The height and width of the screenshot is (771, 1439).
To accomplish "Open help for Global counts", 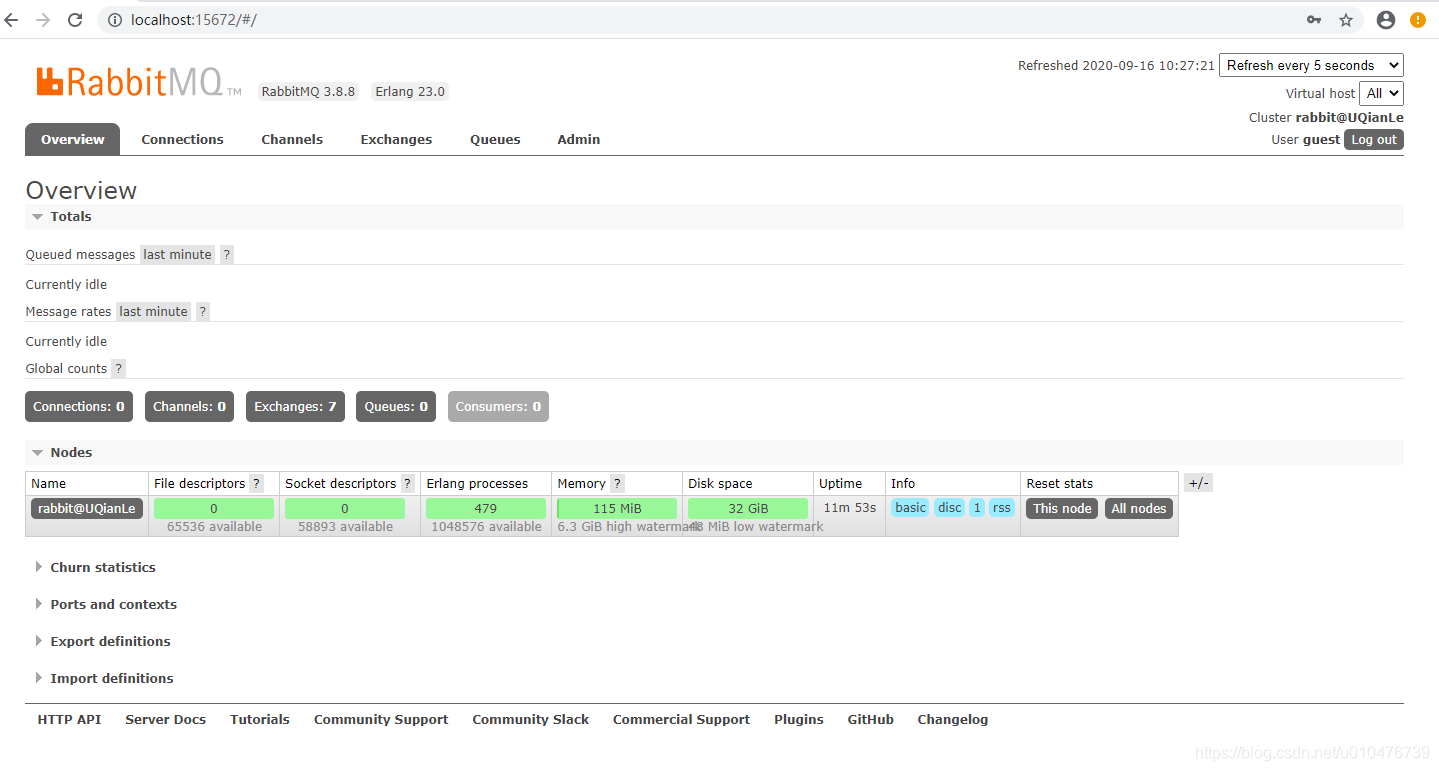I will (119, 369).
